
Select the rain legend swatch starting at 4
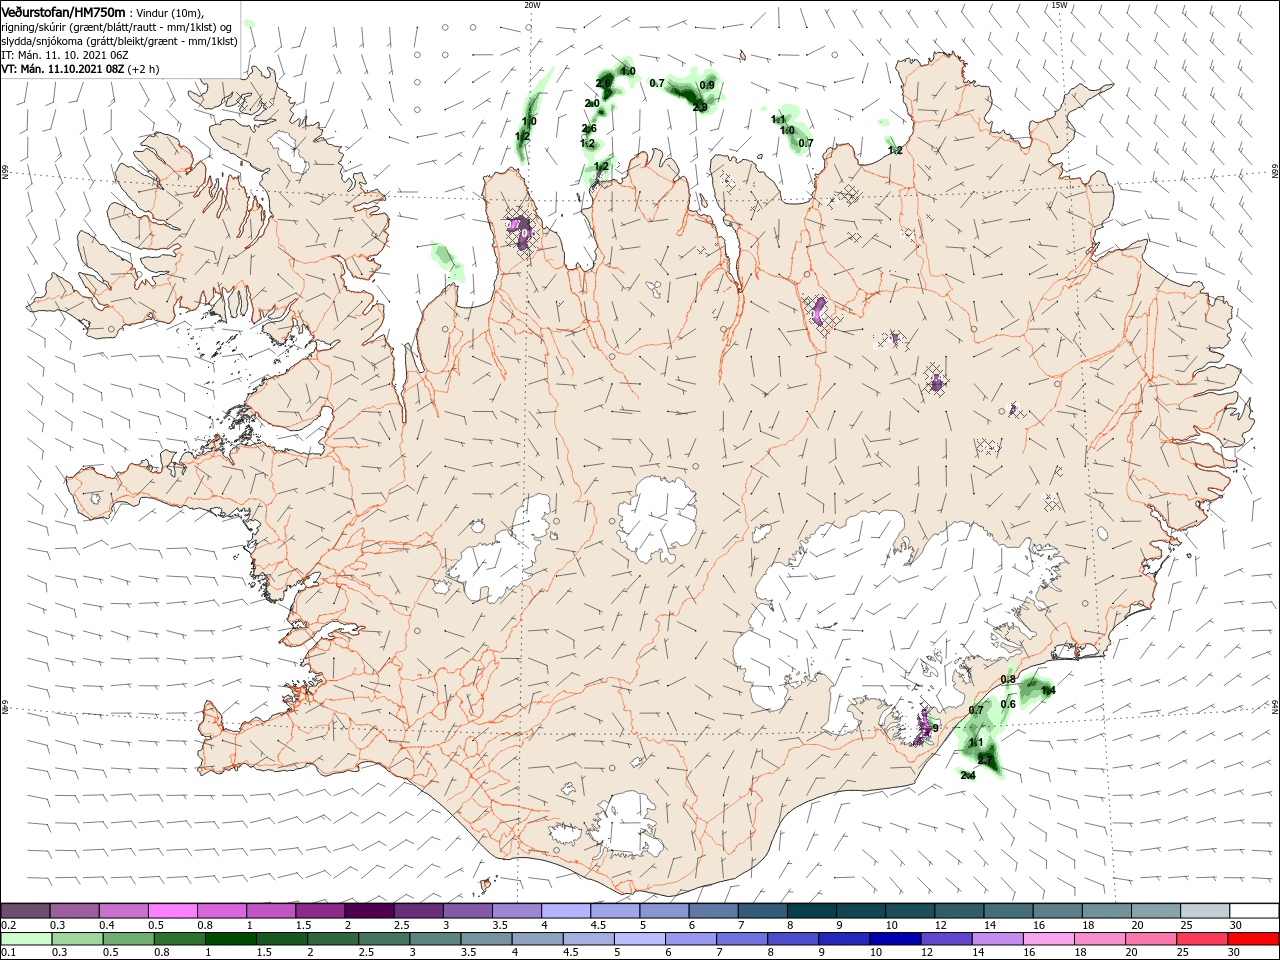pyautogui.click(x=537, y=939)
